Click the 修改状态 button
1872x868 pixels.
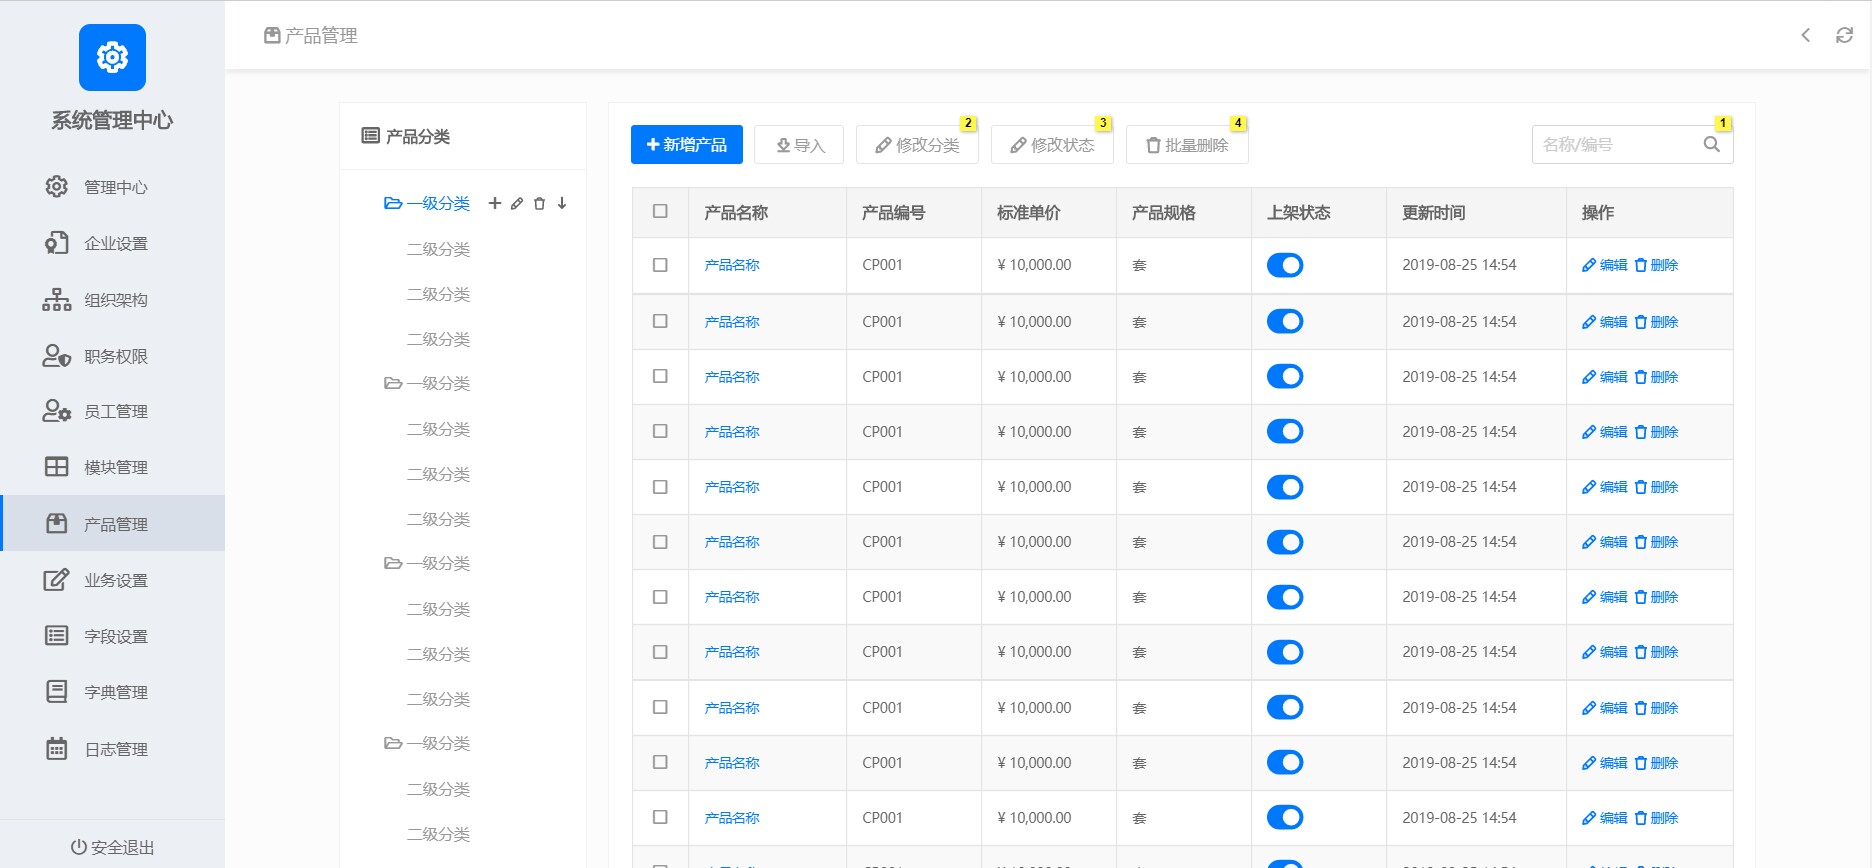(1052, 144)
